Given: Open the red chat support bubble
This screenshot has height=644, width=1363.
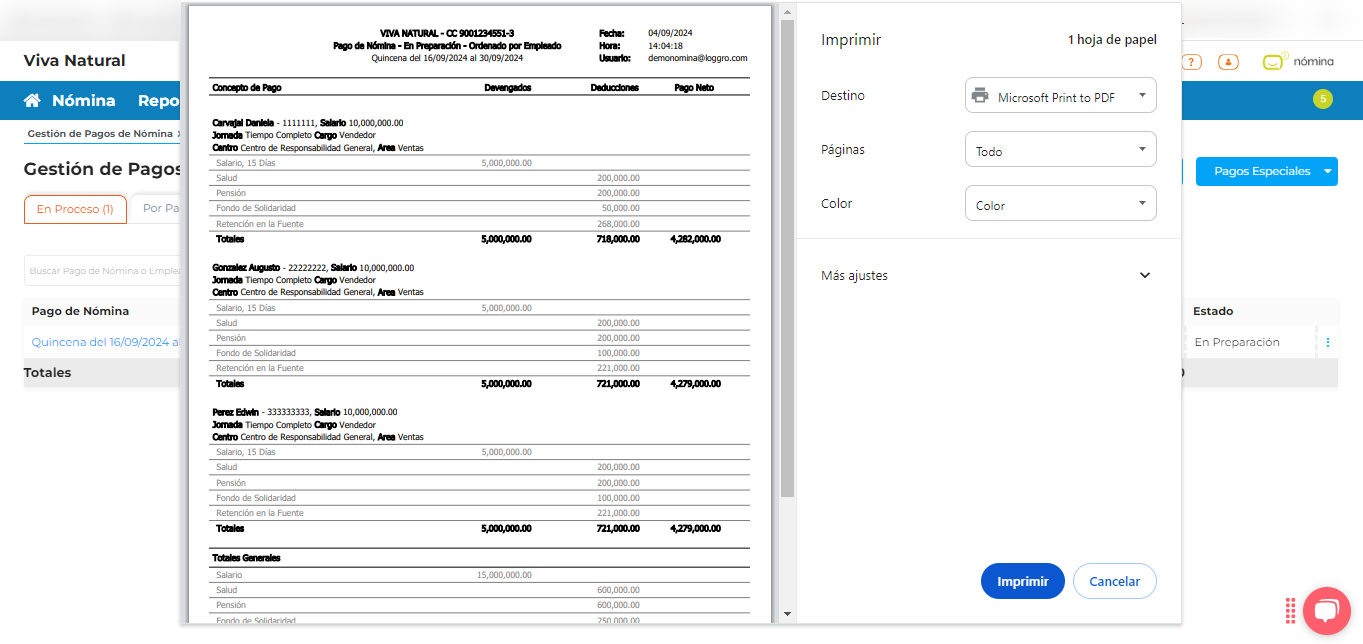Looking at the screenshot, I should click(1326, 610).
